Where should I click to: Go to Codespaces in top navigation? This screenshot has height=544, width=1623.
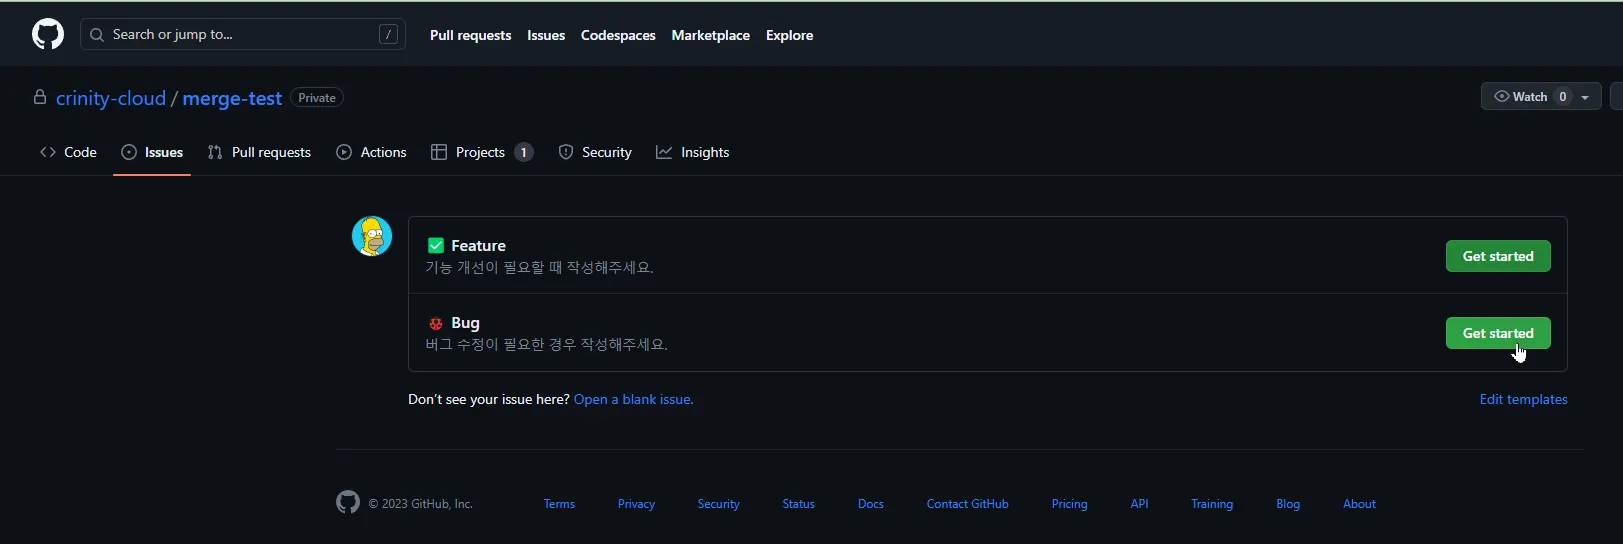pos(618,35)
